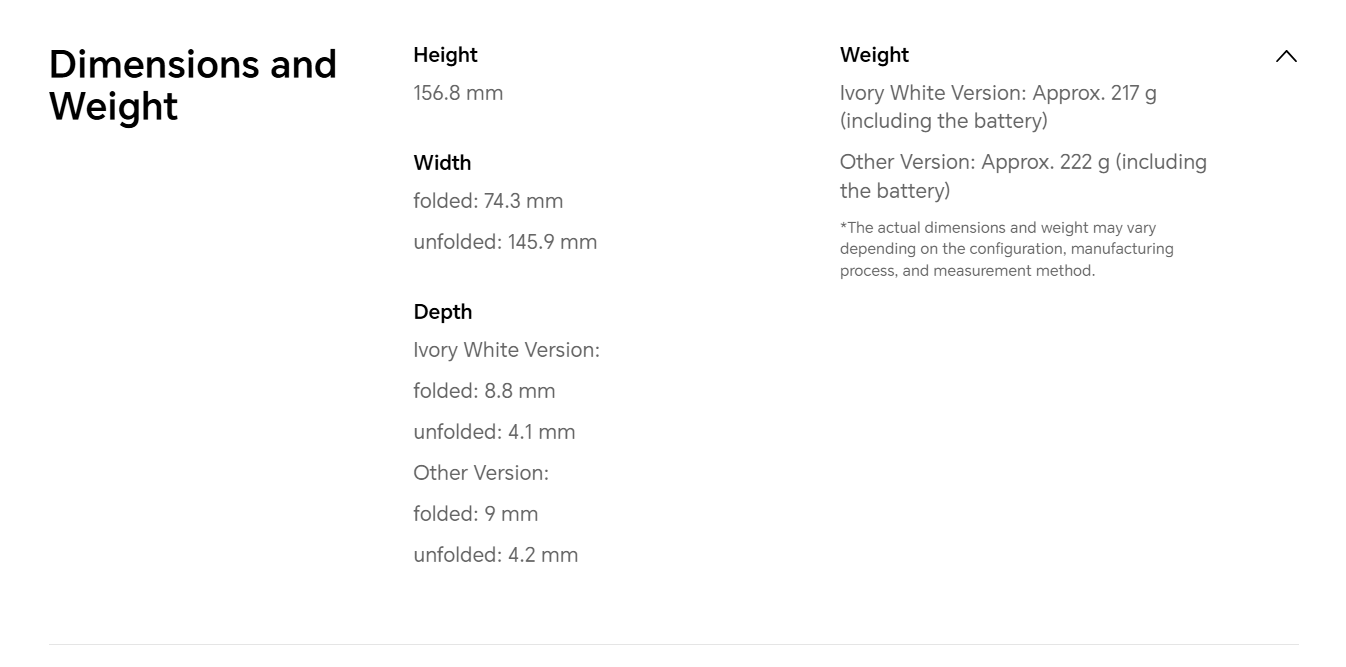Click the Dimensions and Weight heading
The width and height of the screenshot is (1346, 667).
[192, 85]
